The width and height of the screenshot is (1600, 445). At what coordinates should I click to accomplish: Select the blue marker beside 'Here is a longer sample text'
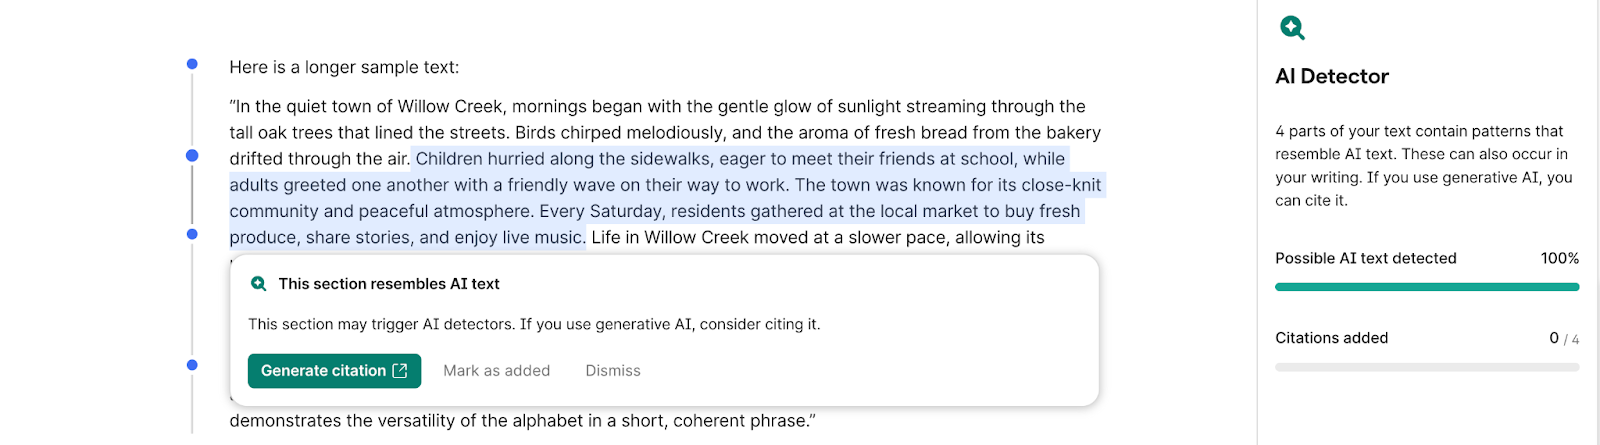pyautogui.click(x=192, y=64)
